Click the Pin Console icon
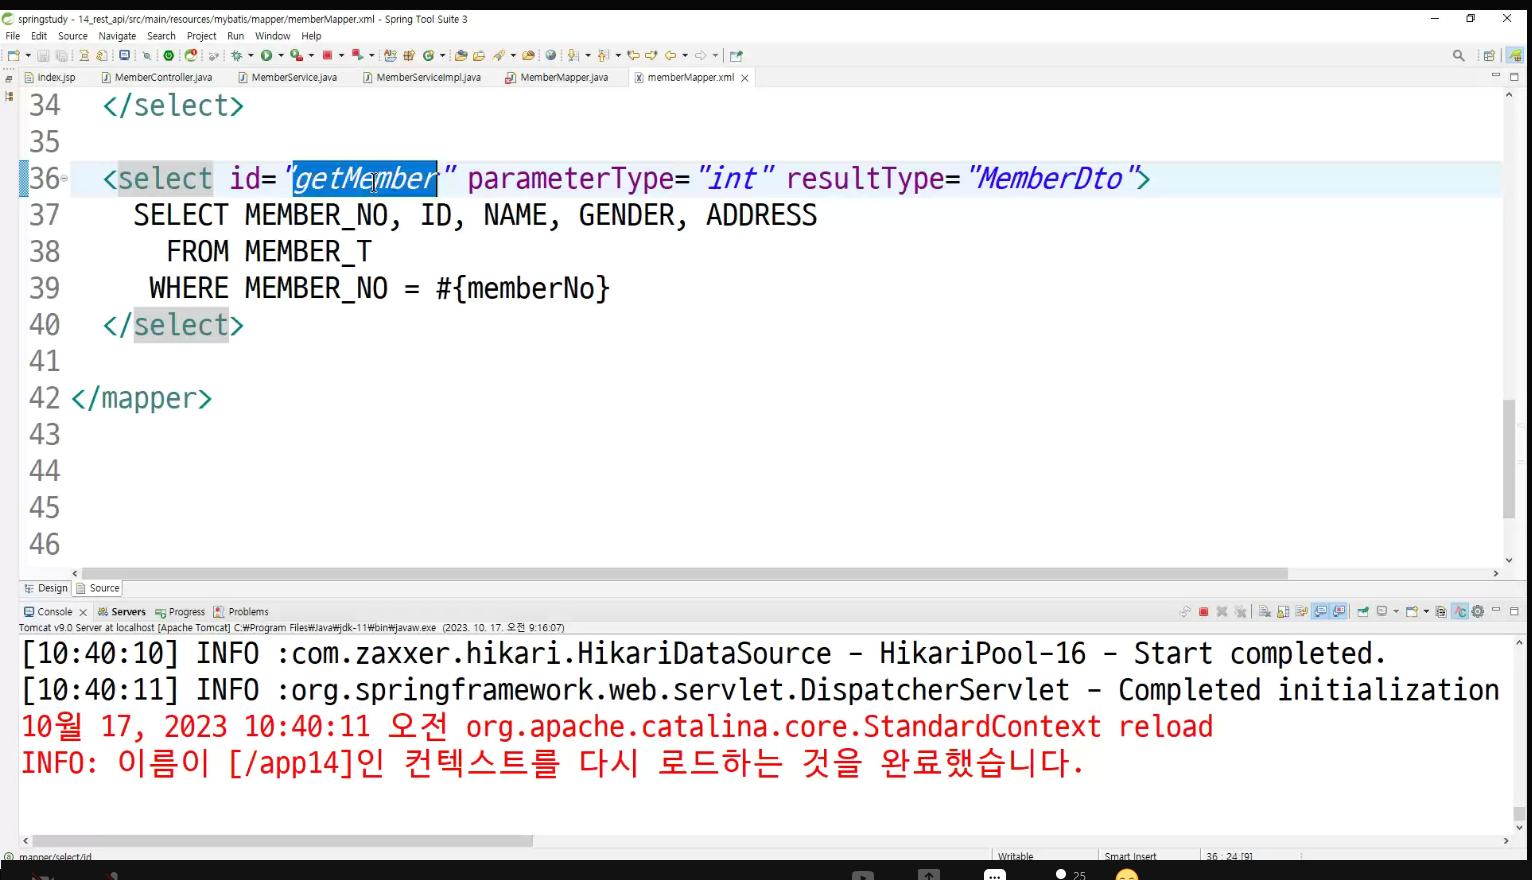The width and height of the screenshot is (1532, 880). pyautogui.click(x=1362, y=612)
